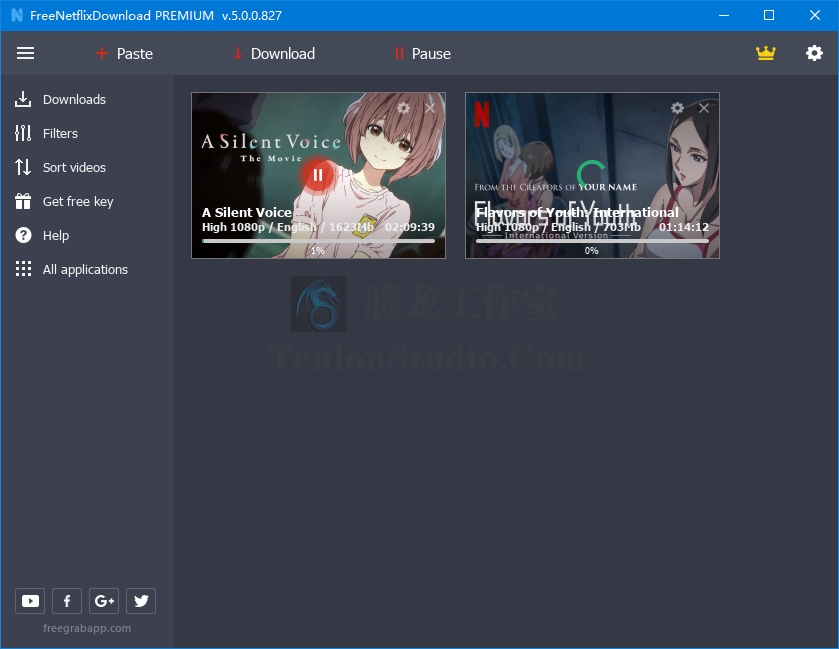Remove A Silent Voice with its X

coord(430,108)
